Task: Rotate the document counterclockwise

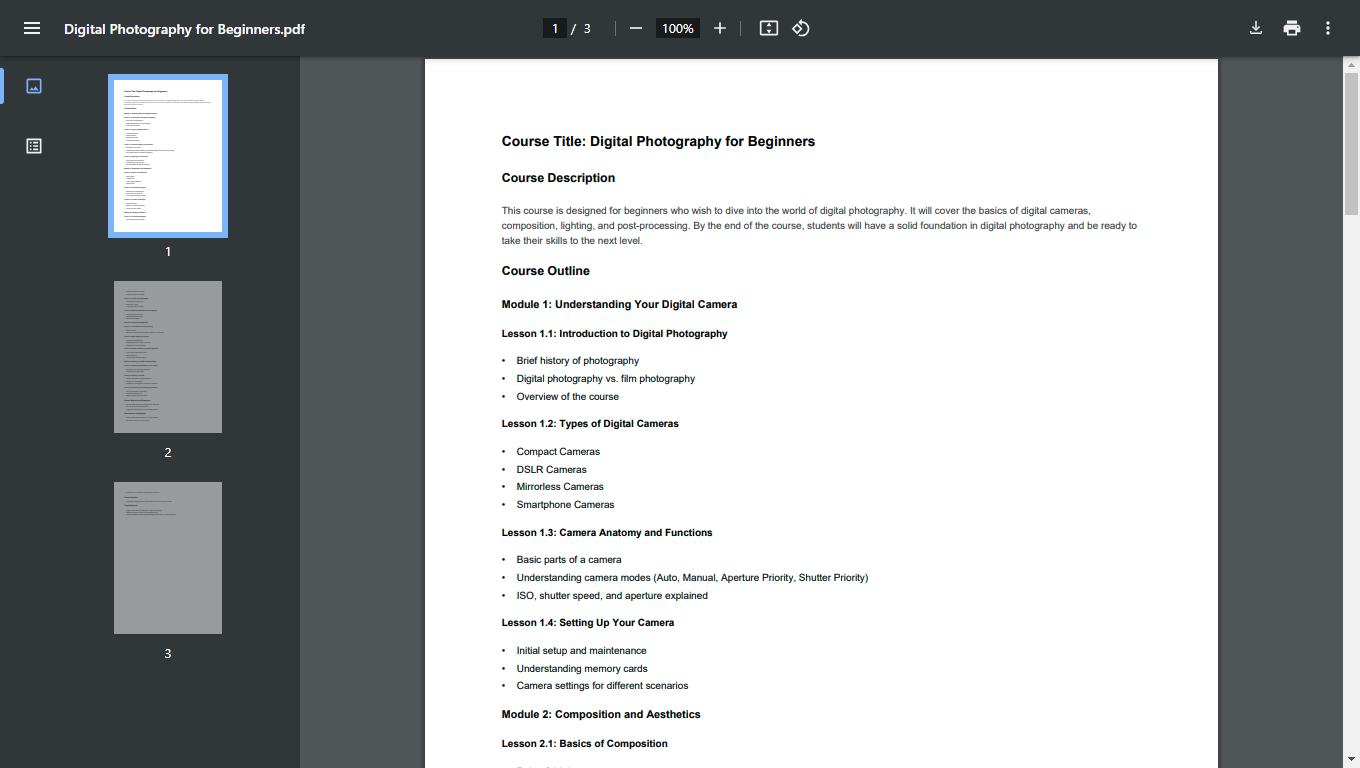Action: (x=801, y=28)
